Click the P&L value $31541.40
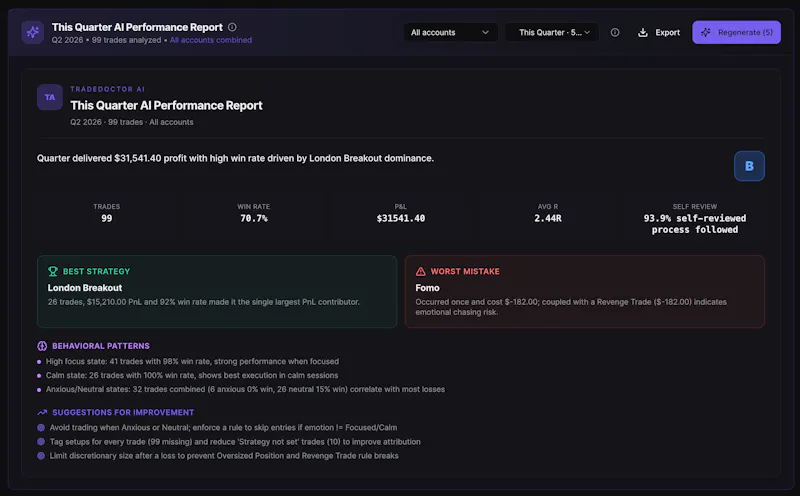 401,218
